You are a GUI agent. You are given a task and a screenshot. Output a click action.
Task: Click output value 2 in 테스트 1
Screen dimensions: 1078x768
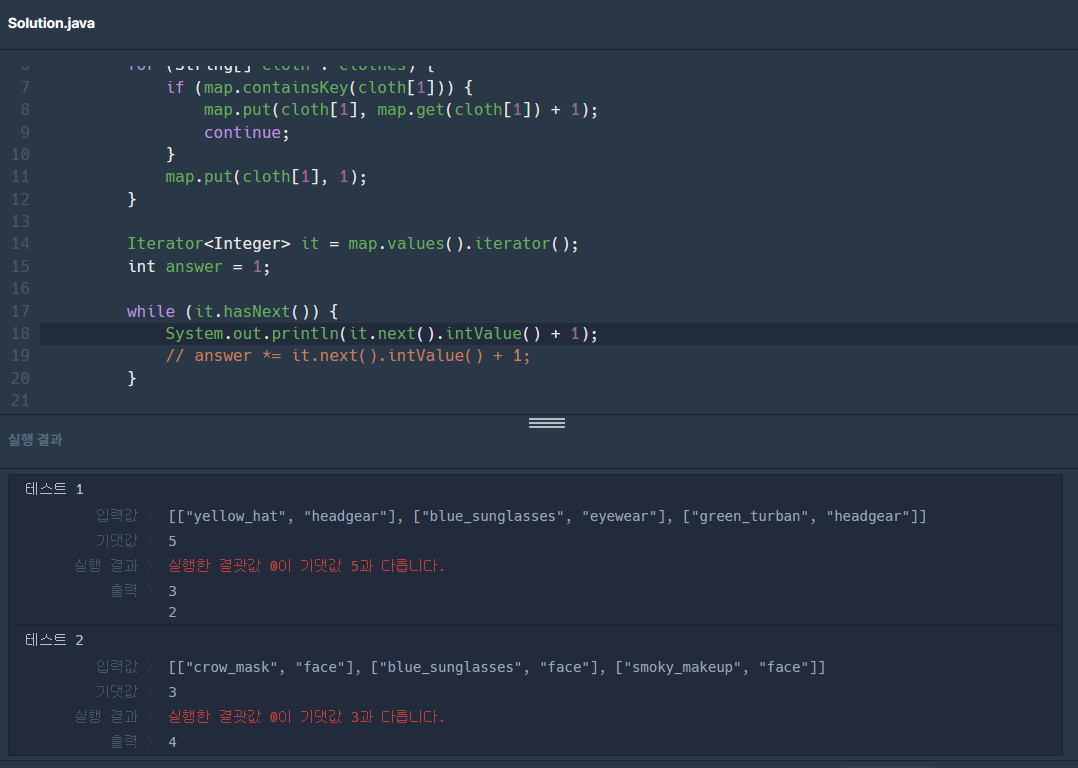173,612
